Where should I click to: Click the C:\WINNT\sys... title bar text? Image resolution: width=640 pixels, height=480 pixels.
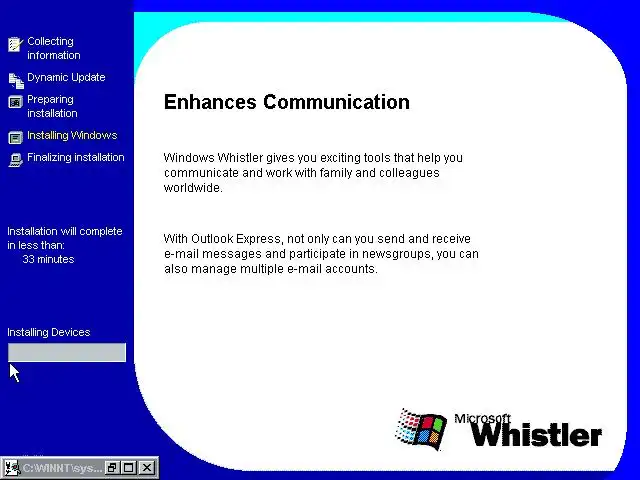[62, 468]
